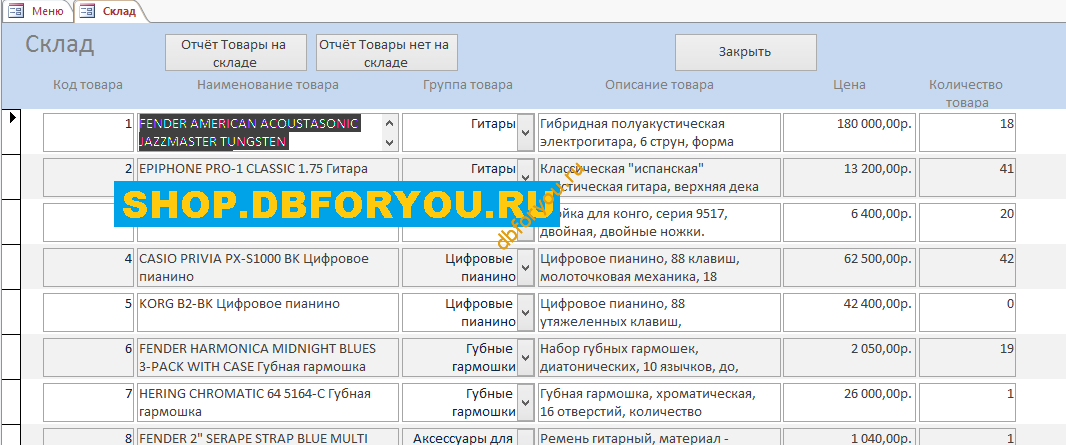The height and width of the screenshot is (445, 1066).
Task: Click price field 2 050,00р.
Action: tap(848, 357)
